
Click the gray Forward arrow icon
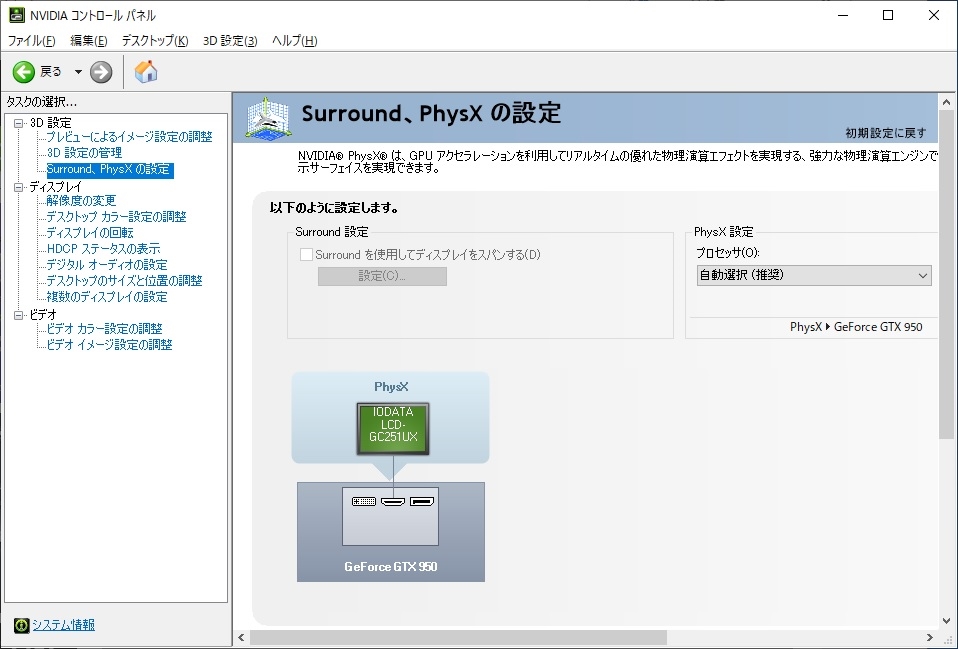coord(101,72)
